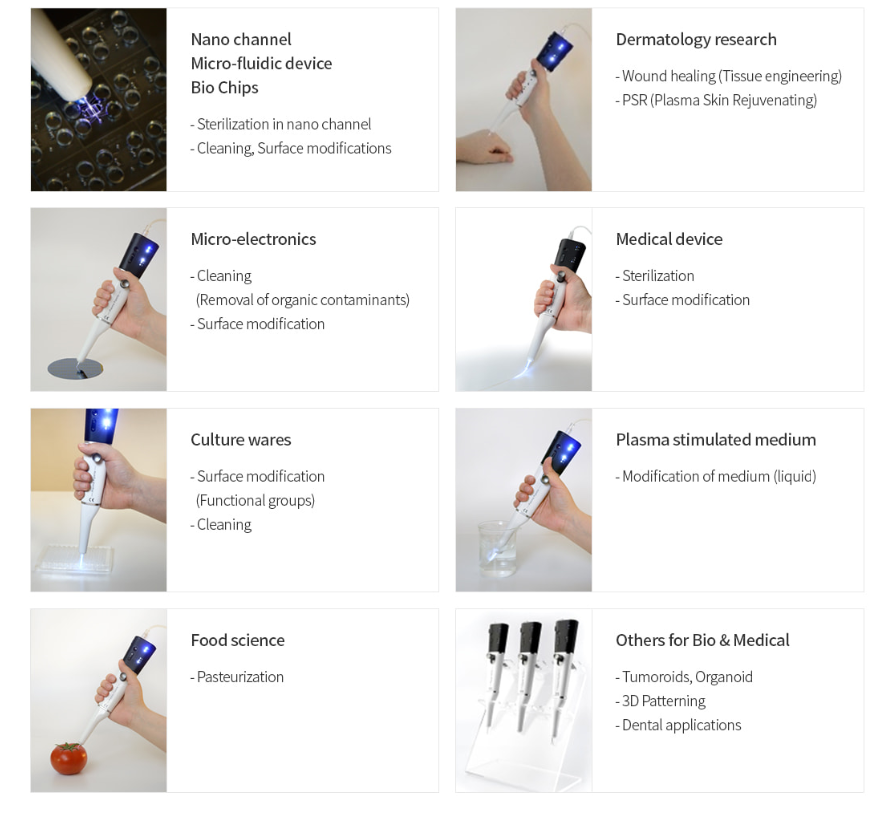The height and width of the screenshot is (820, 888).
Task: Select the Pasteurization bullet text
Action: click(237, 677)
